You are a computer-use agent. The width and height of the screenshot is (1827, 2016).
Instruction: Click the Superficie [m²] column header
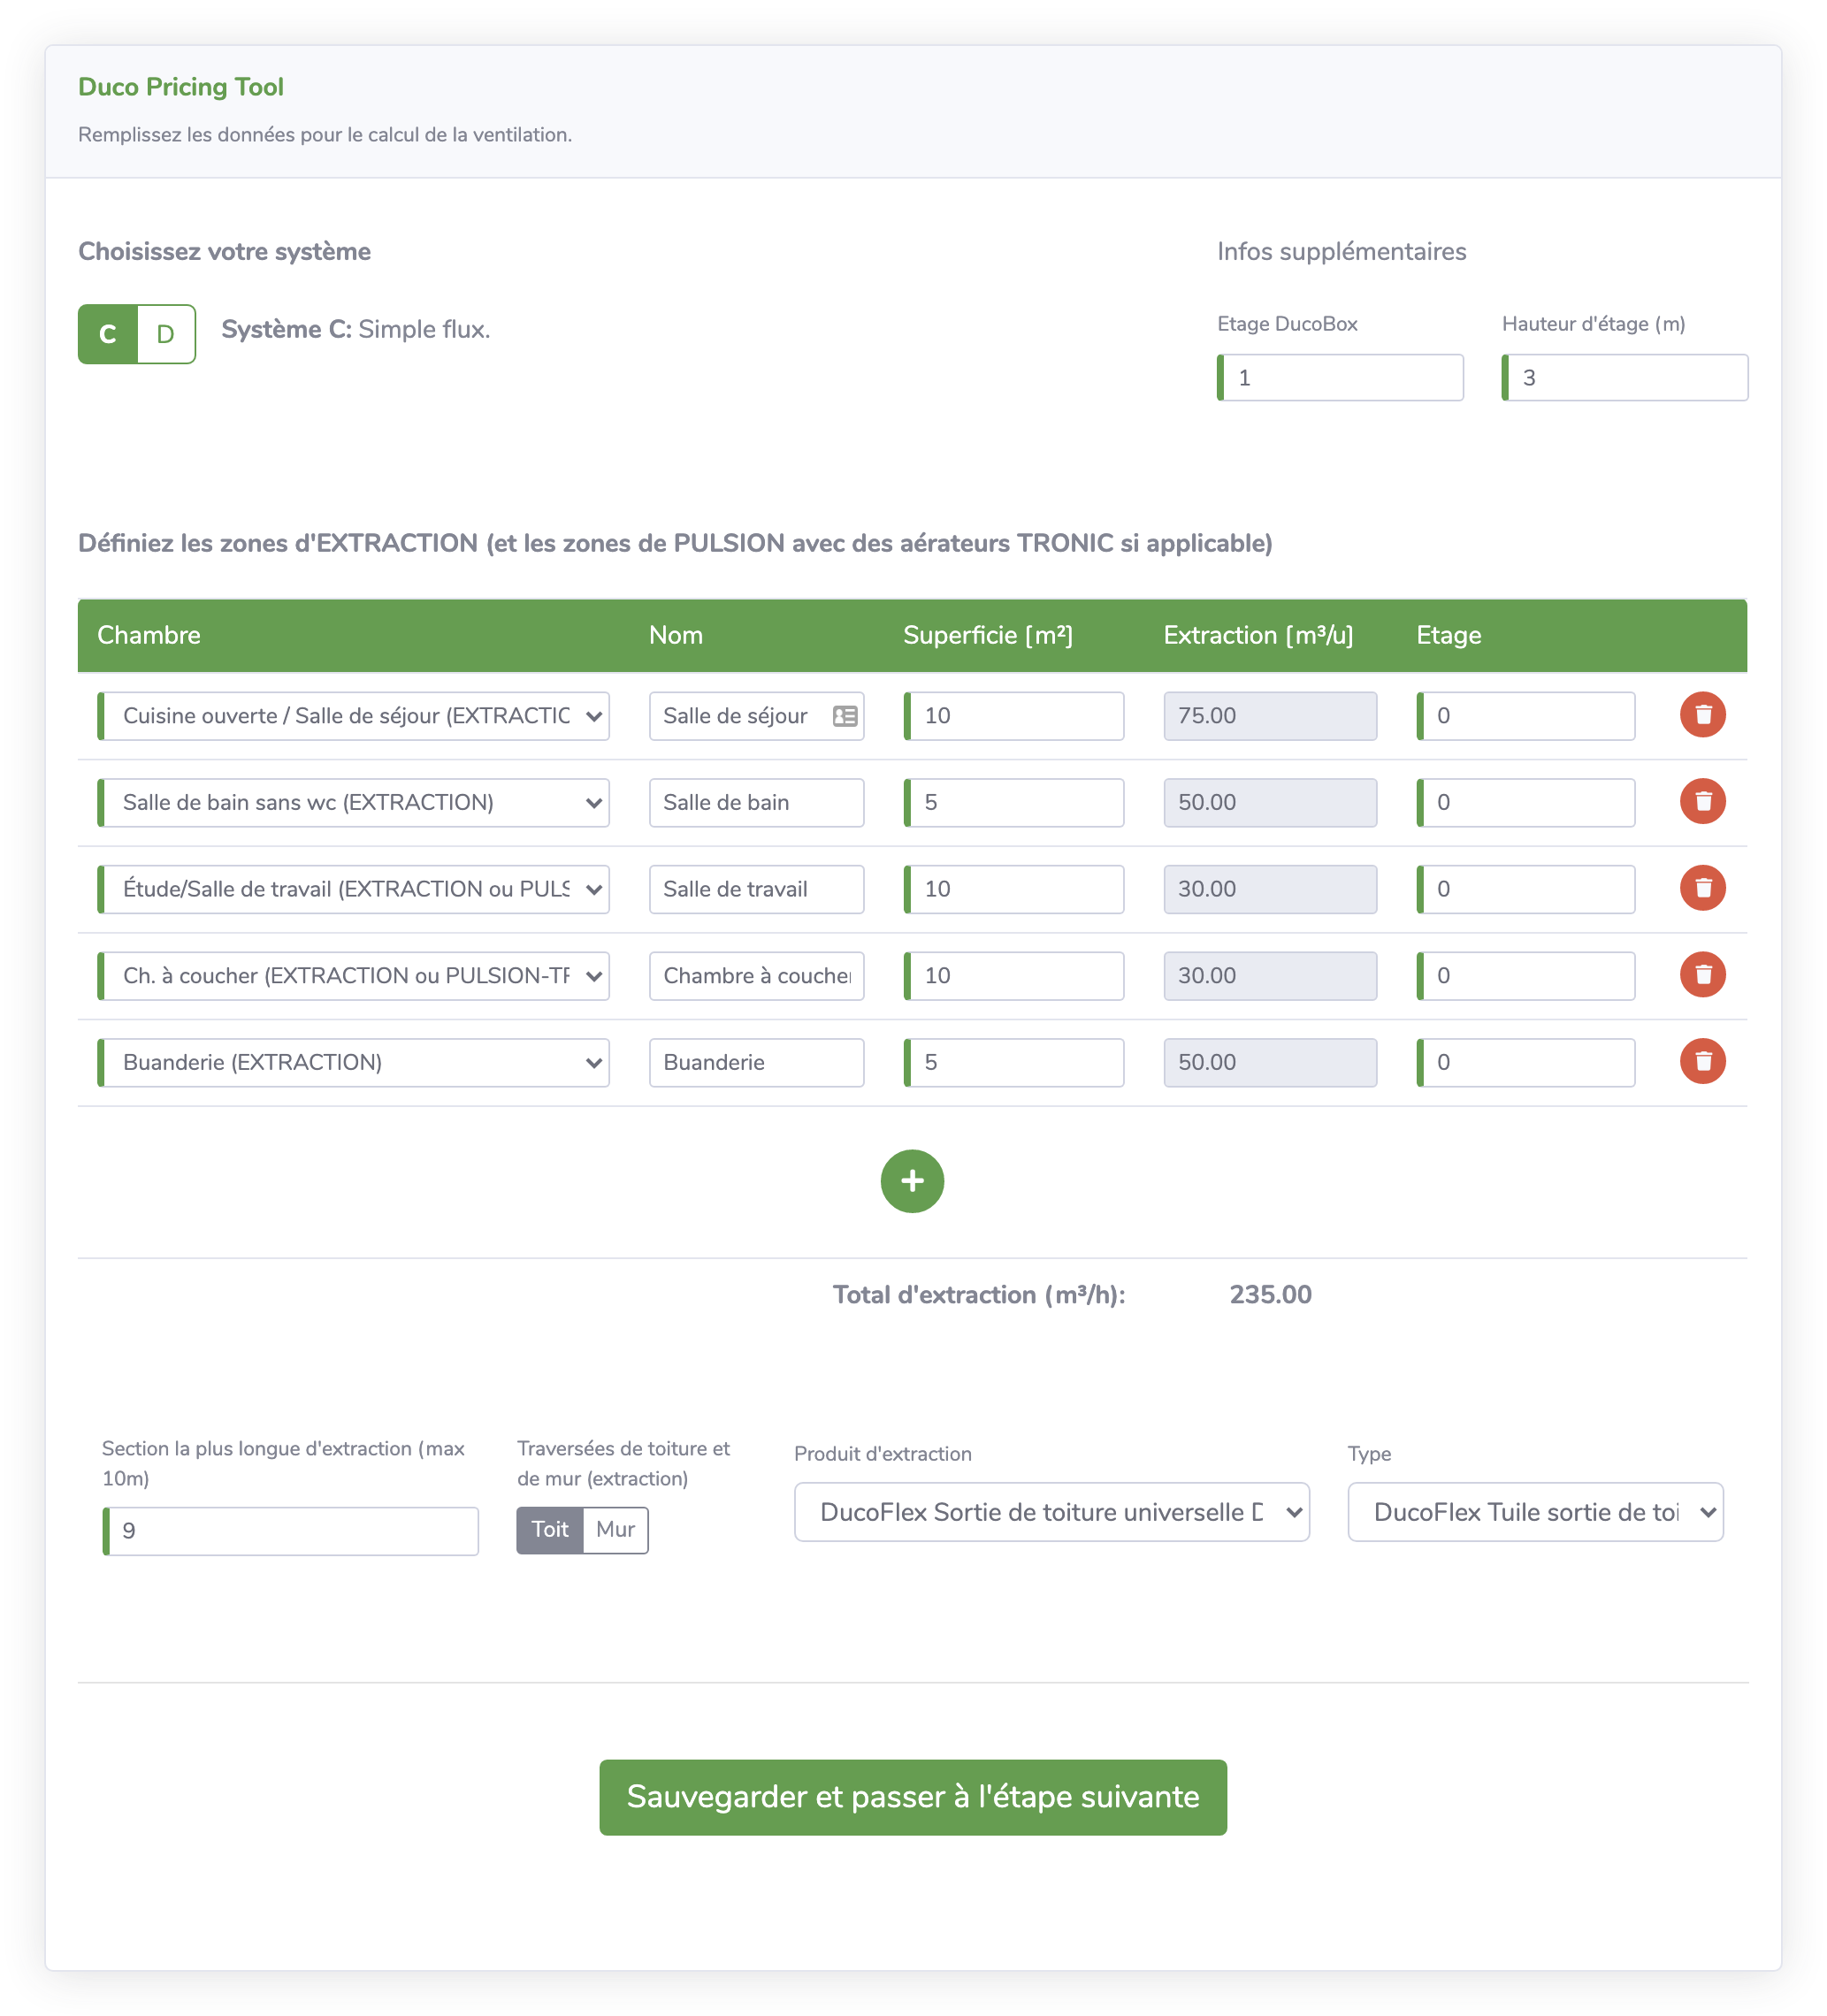(x=988, y=636)
